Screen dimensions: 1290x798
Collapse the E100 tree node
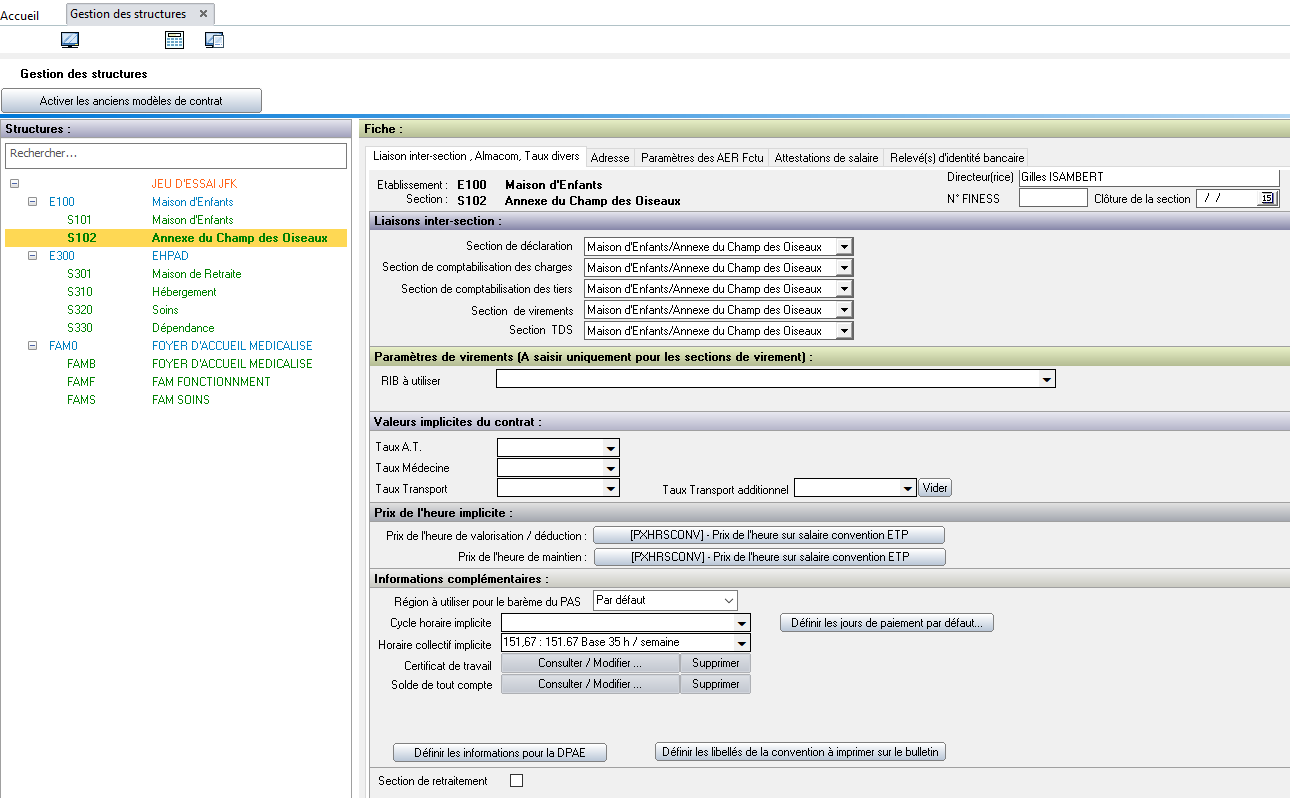point(32,202)
